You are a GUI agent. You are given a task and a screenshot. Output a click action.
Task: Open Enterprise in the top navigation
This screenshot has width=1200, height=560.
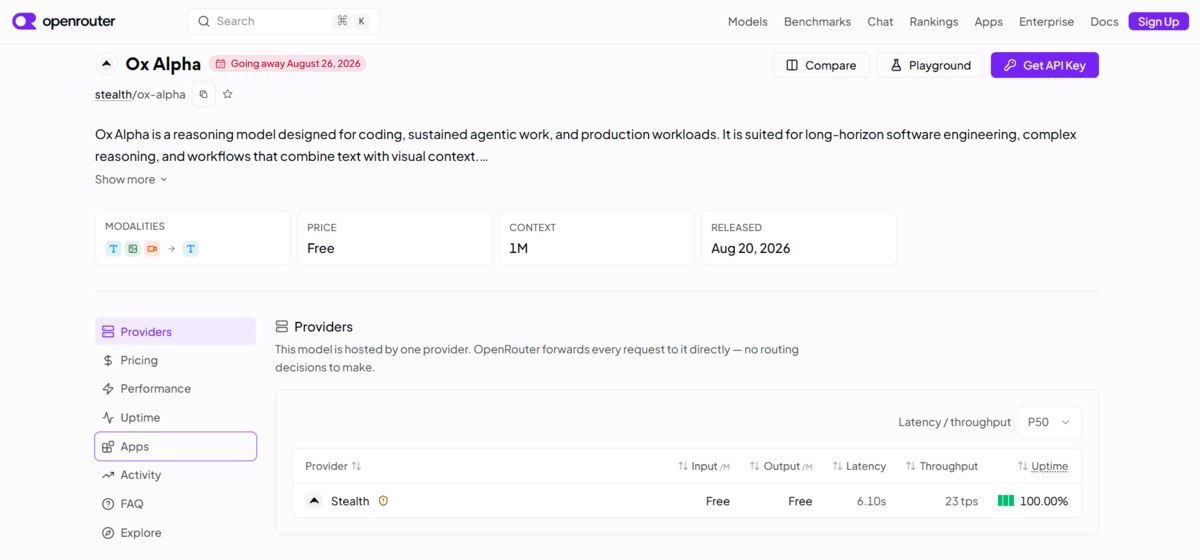click(x=1046, y=21)
